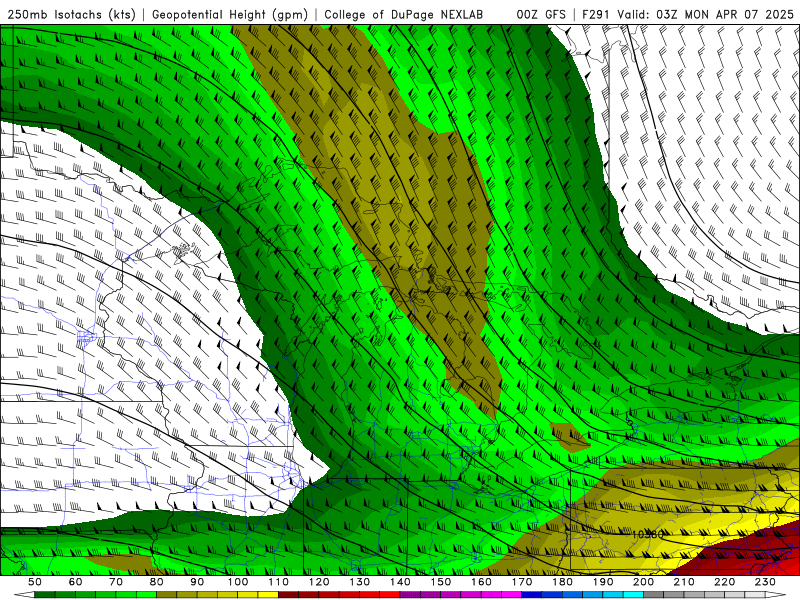Screen dimensions: 800x600
Task: Click the '70' value on the color scale
Action: click(116, 582)
